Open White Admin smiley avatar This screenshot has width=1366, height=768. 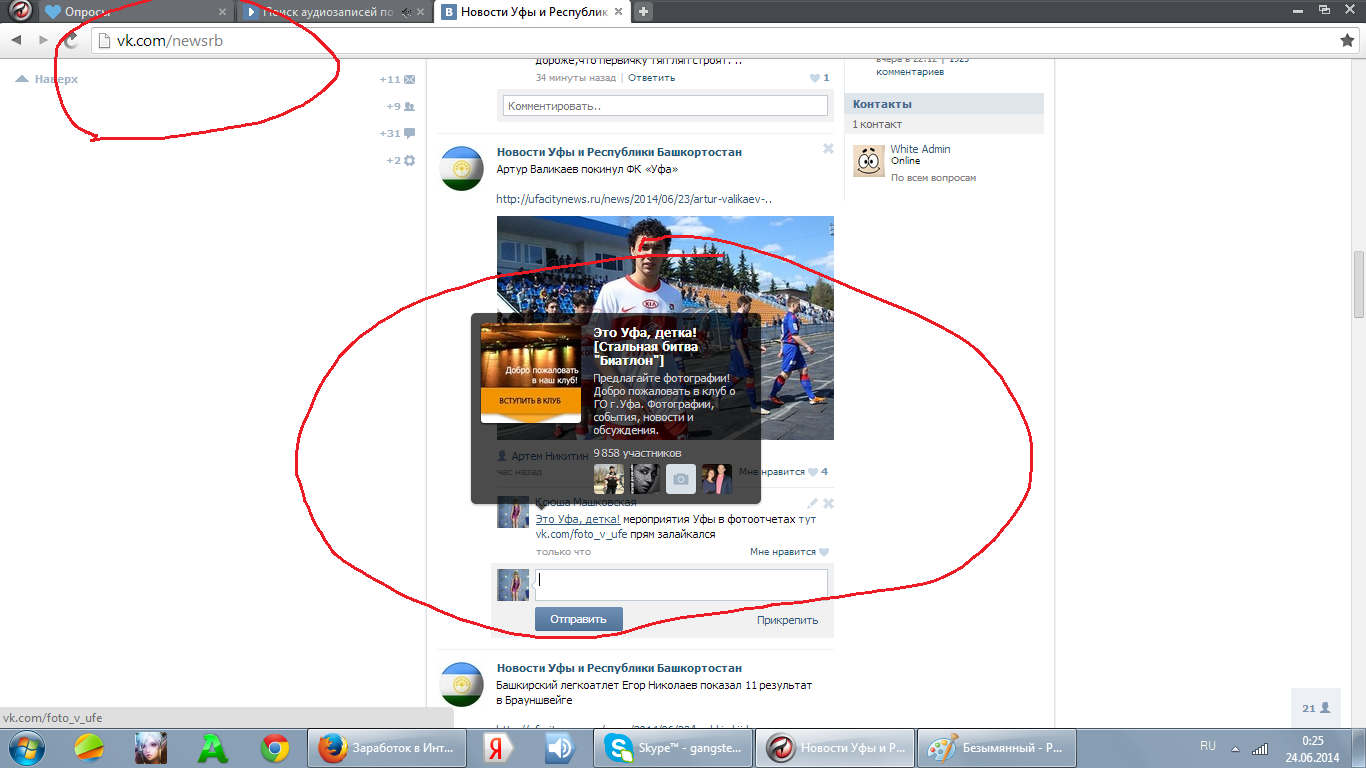[x=869, y=161]
